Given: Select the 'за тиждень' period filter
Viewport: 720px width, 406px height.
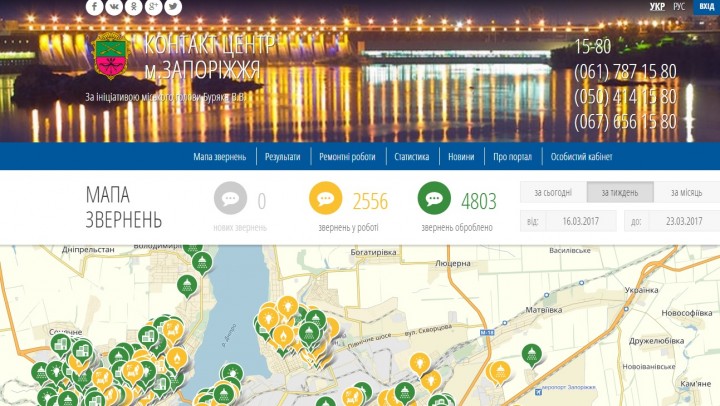Looking at the screenshot, I should point(620,192).
